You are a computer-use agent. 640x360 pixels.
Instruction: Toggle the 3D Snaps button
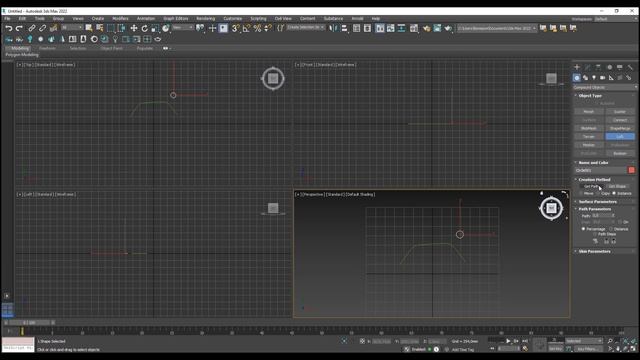(x=236, y=28)
